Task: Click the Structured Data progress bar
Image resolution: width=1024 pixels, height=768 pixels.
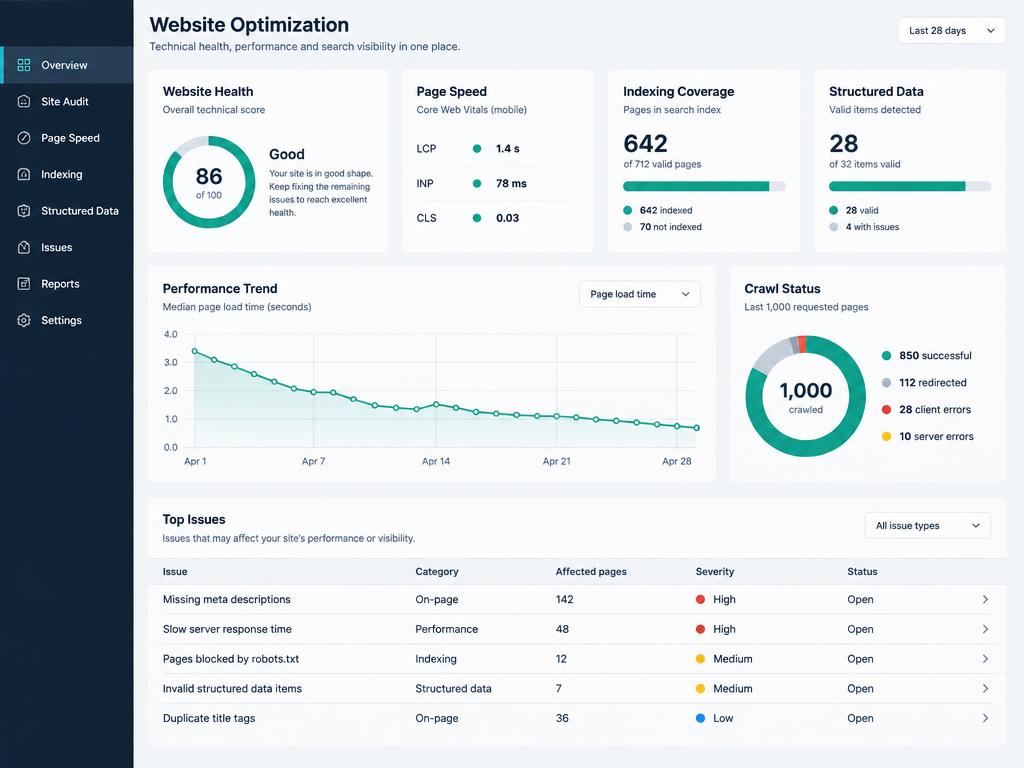Action: (x=910, y=186)
